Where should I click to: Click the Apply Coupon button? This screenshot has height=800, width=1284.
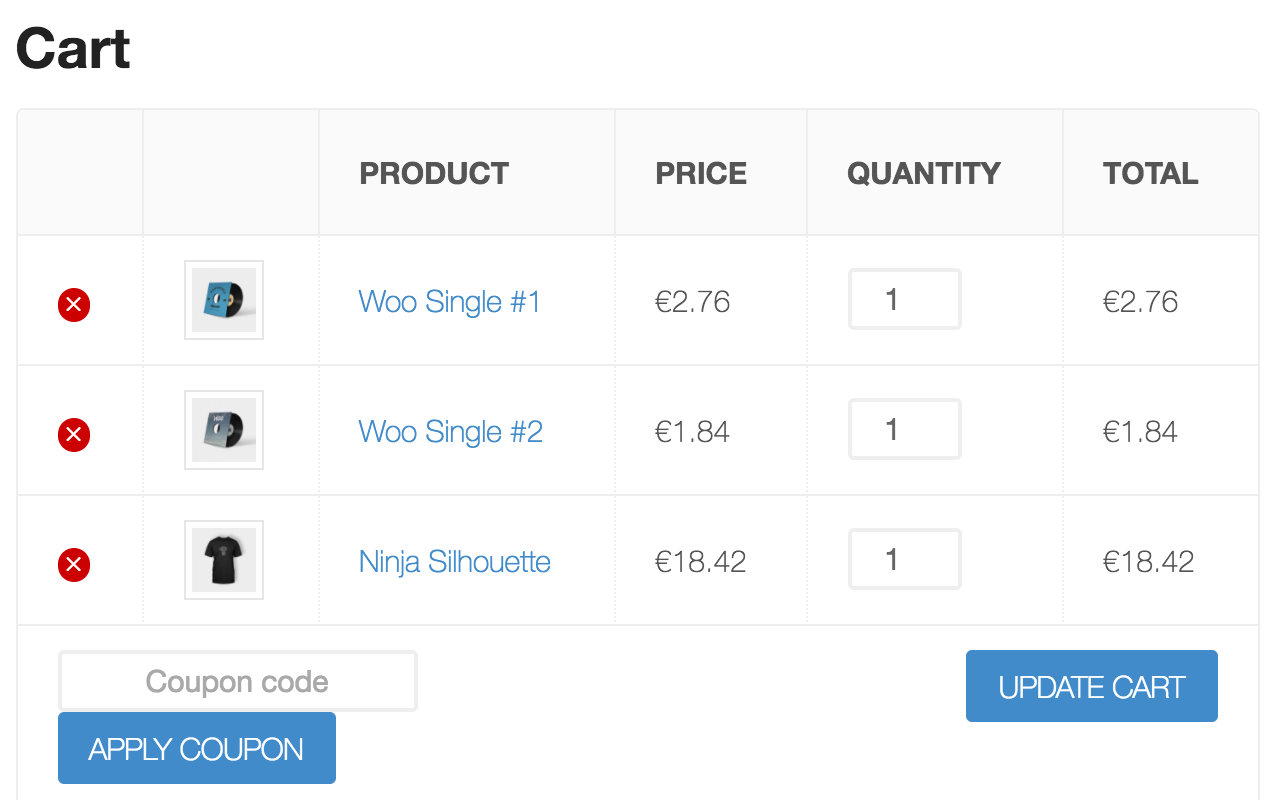[196, 747]
